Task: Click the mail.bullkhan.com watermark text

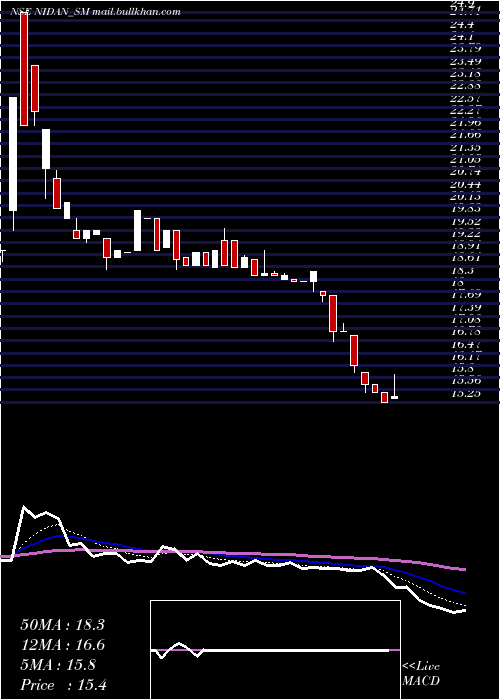Action: pos(137,12)
